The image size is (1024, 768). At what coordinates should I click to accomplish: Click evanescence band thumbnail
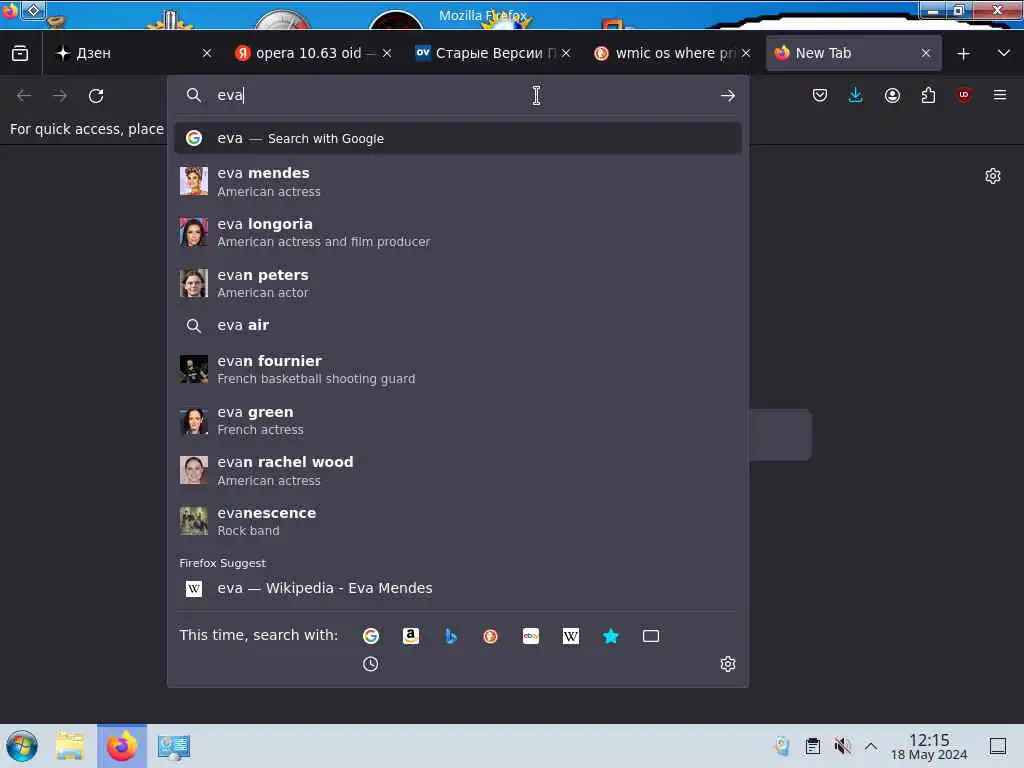194,521
